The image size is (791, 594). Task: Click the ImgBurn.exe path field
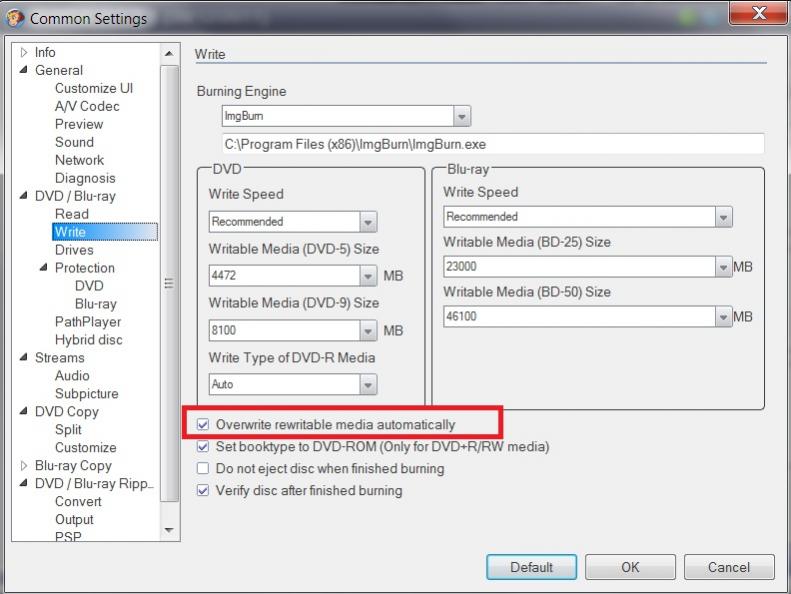pyautogui.click(x=493, y=144)
